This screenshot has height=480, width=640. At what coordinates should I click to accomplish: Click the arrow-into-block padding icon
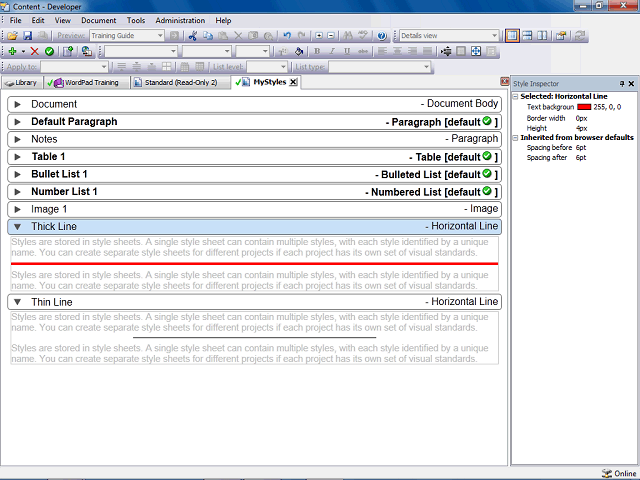point(446,51)
